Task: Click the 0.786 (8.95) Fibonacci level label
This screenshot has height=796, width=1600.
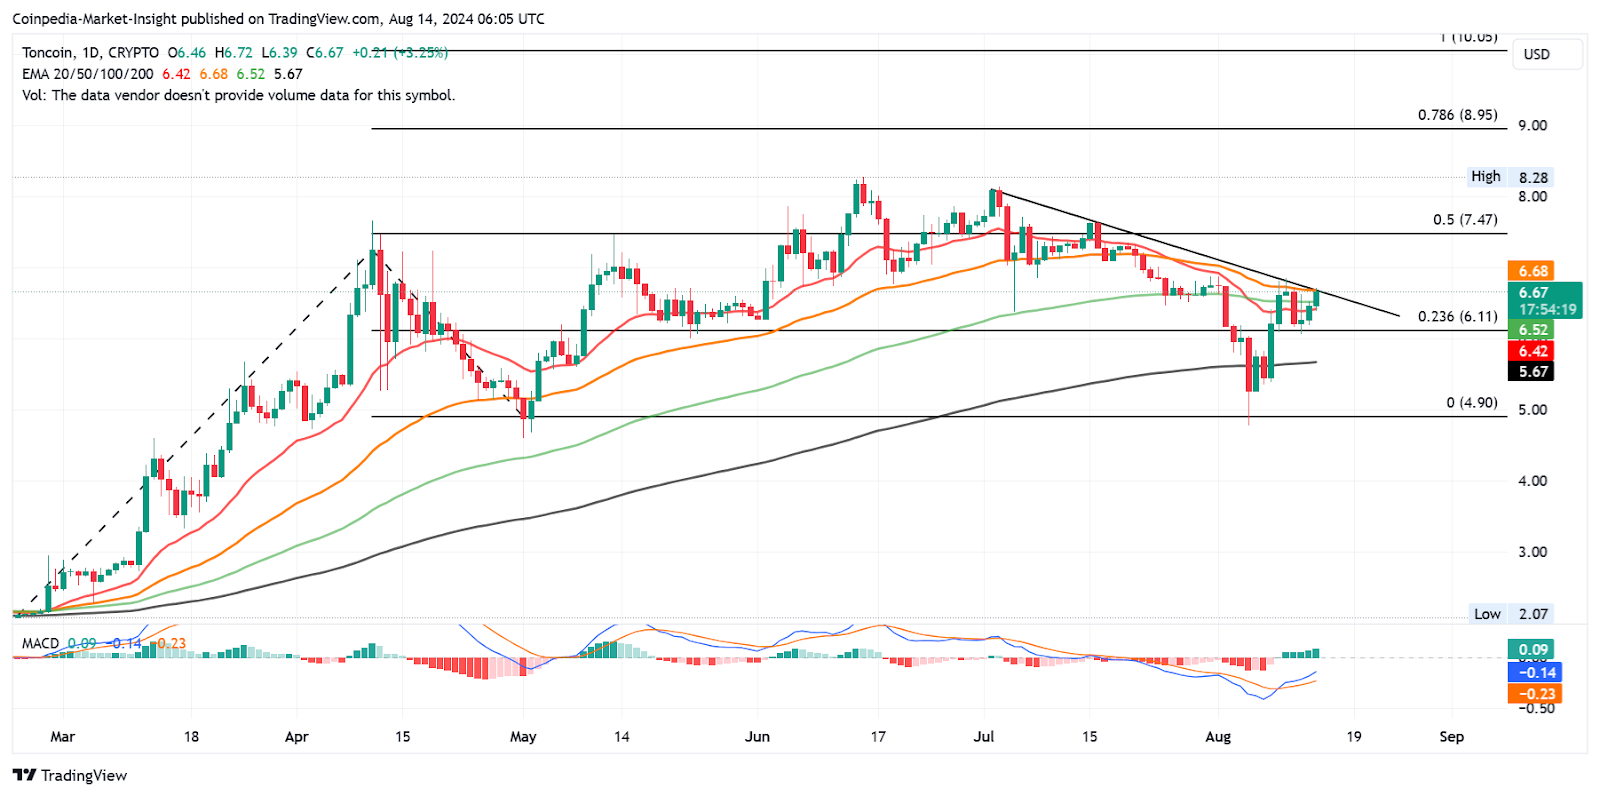Action: [1457, 115]
